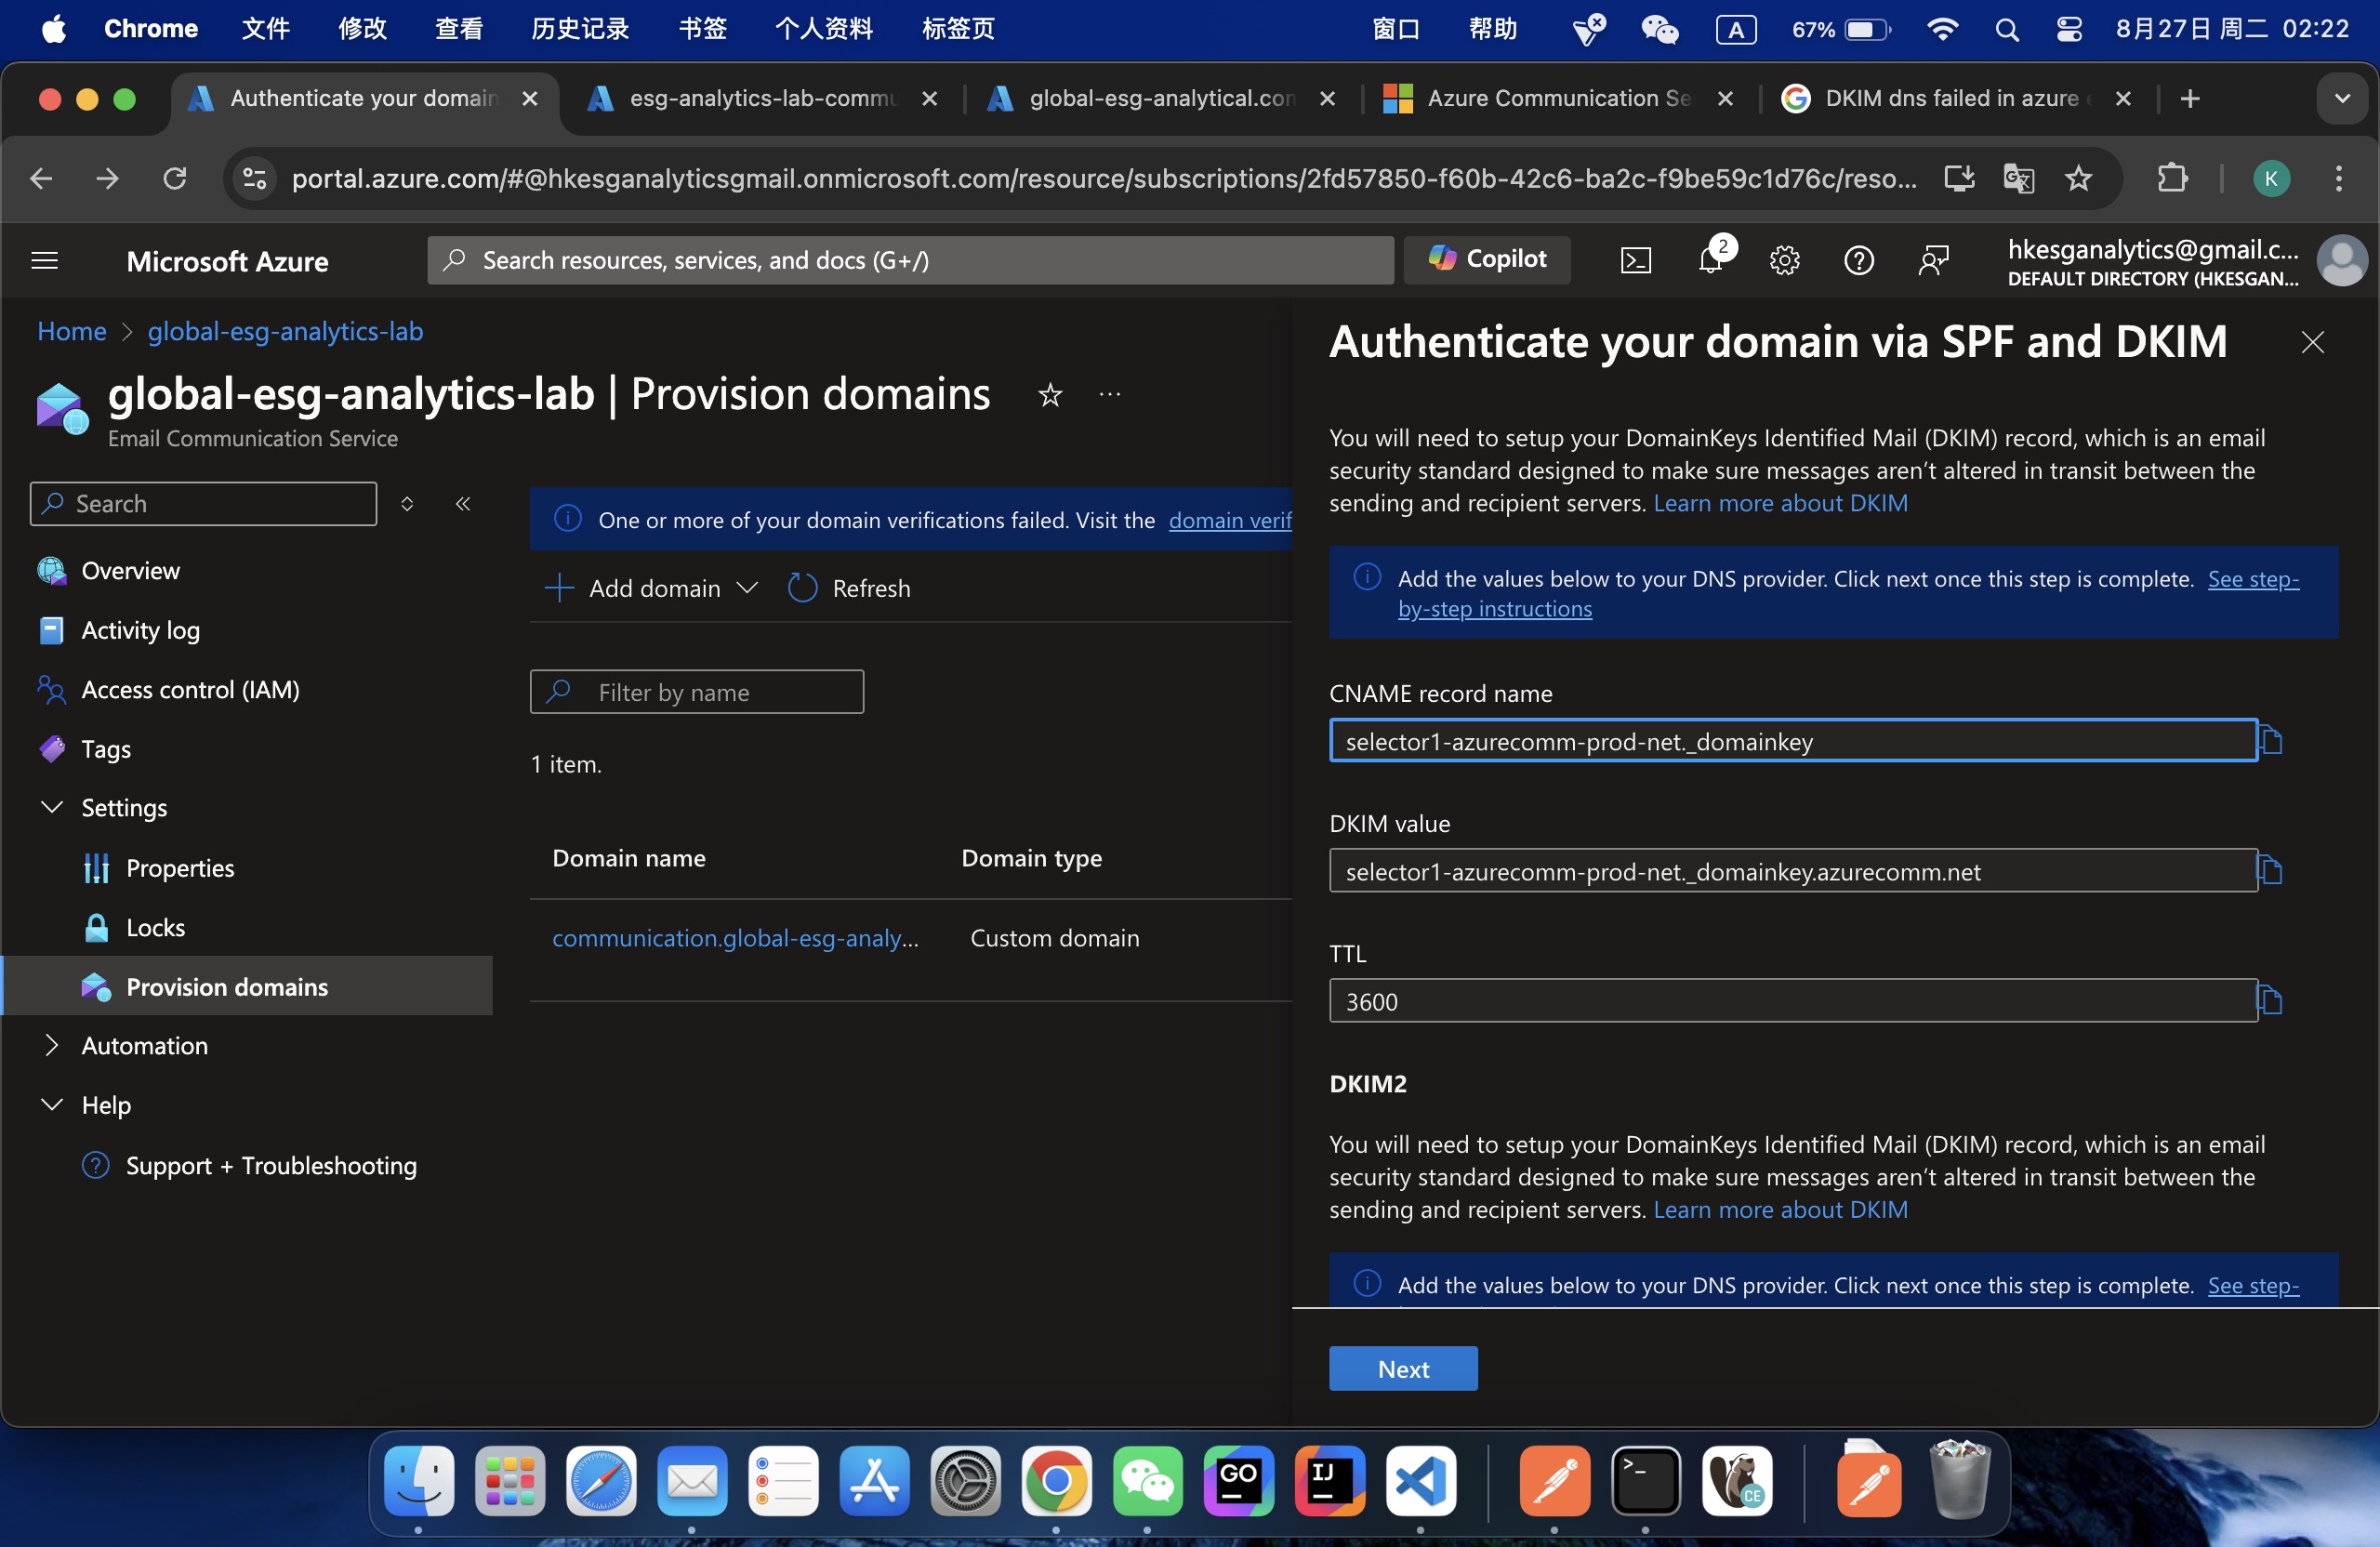
Task: Favorite the Provision domains page star
Action: 1050,395
